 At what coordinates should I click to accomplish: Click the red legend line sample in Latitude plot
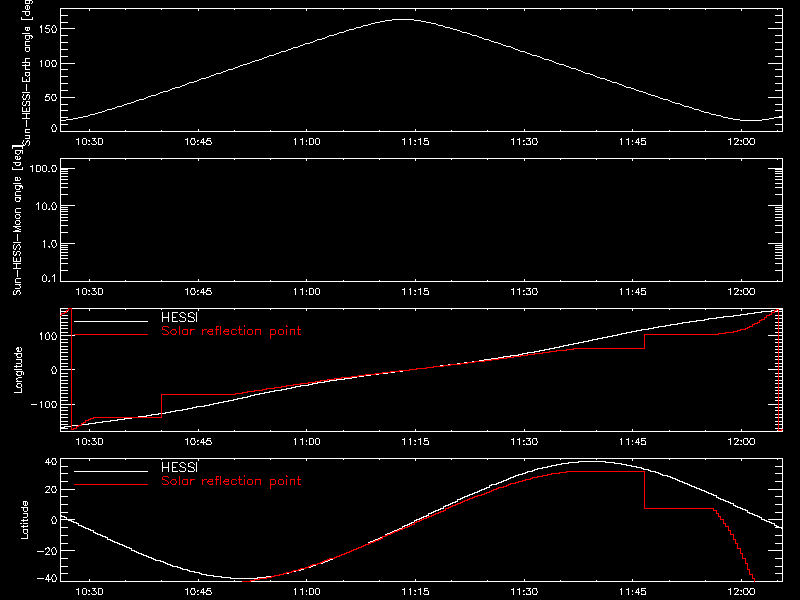[111, 484]
